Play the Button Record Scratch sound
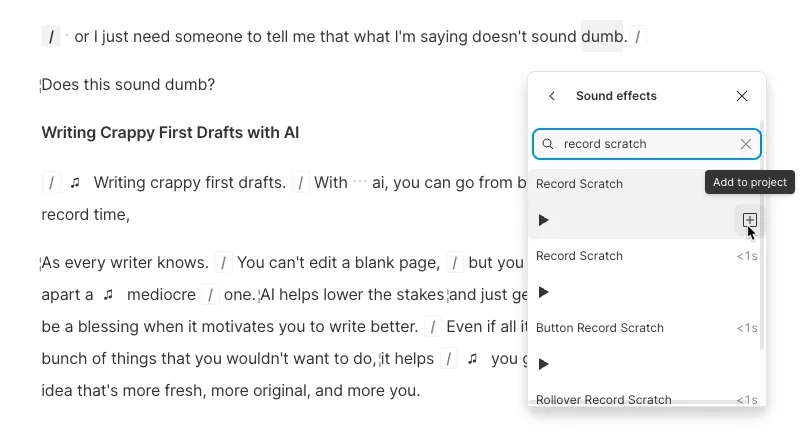The image size is (812, 433). (x=543, y=364)
